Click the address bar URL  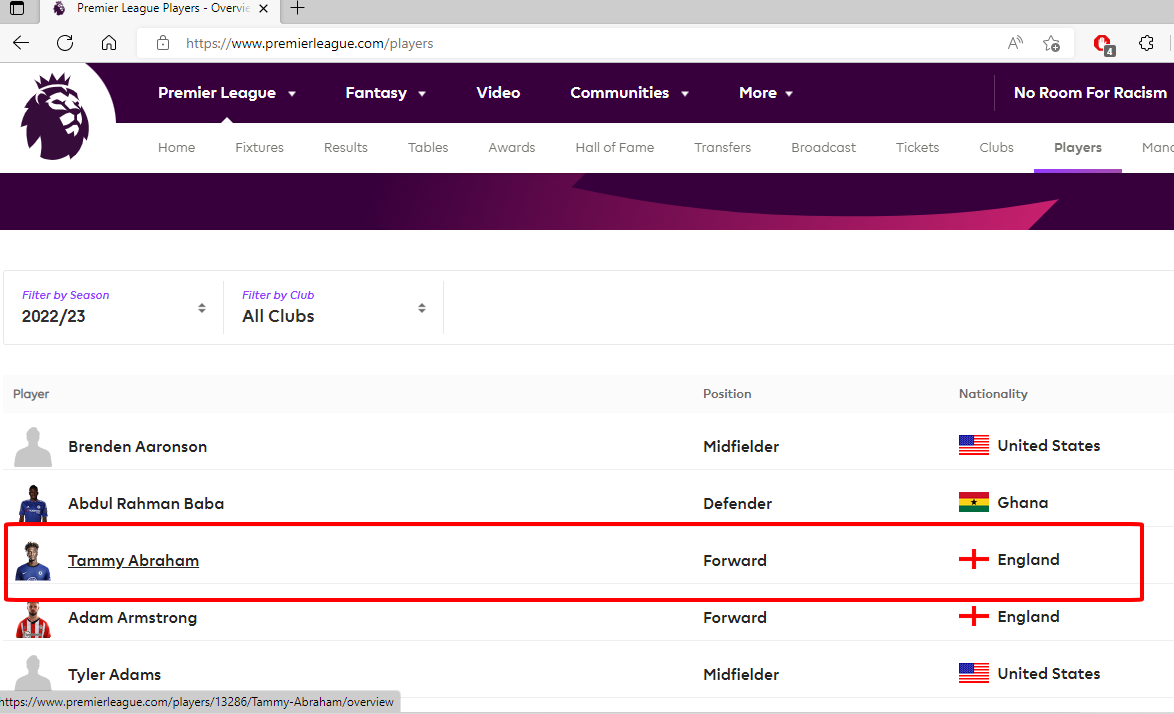pyautogui.click(x=309, y=43)
